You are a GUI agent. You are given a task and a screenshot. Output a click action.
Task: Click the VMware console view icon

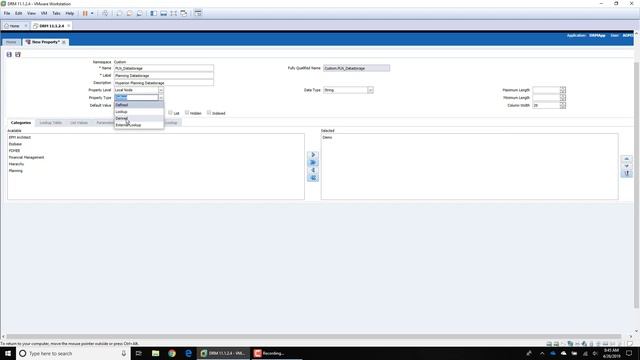click(198, 13)
